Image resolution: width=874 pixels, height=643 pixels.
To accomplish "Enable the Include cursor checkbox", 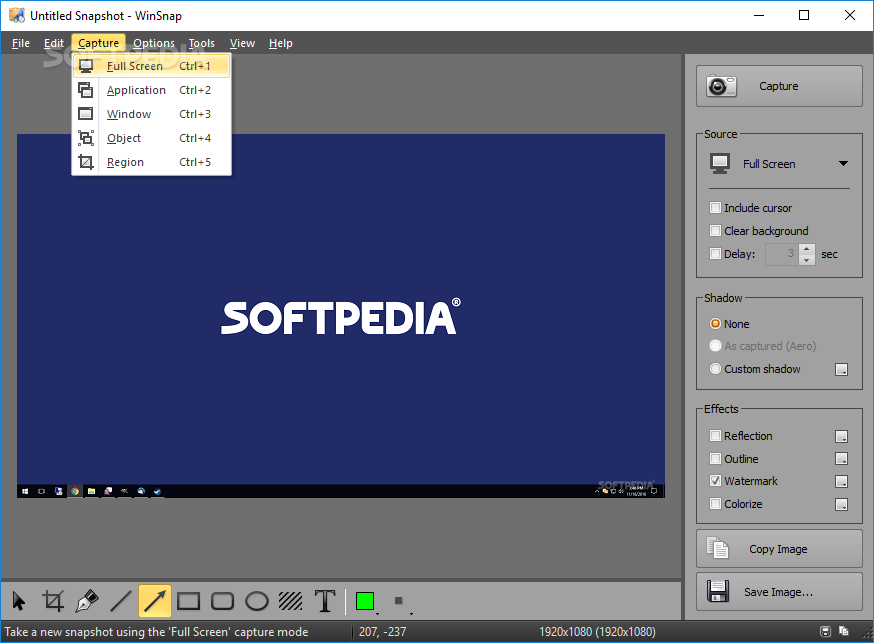I will tap(715, 208).
